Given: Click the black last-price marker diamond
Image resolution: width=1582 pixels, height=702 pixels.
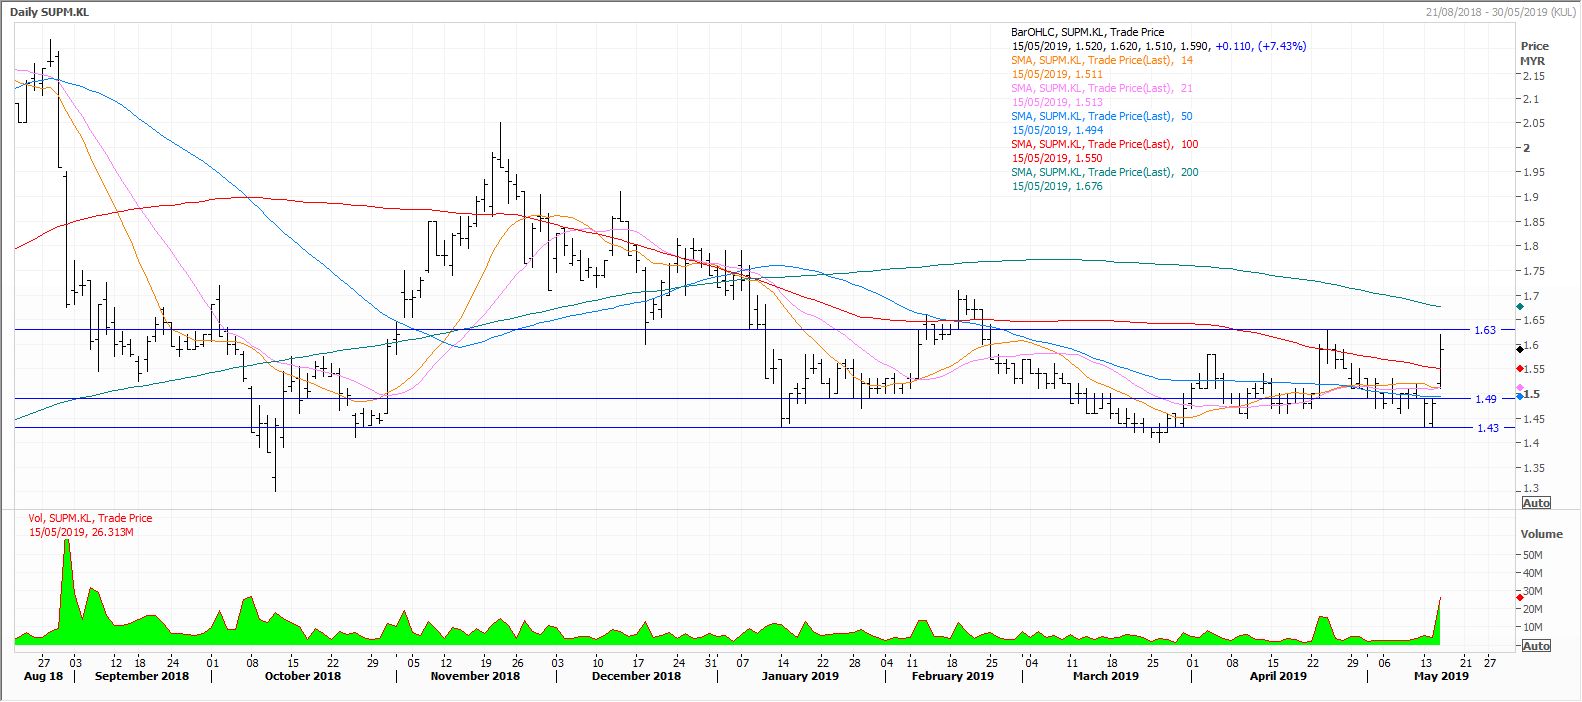Looking at the screenshot, I should (1520, 348).
